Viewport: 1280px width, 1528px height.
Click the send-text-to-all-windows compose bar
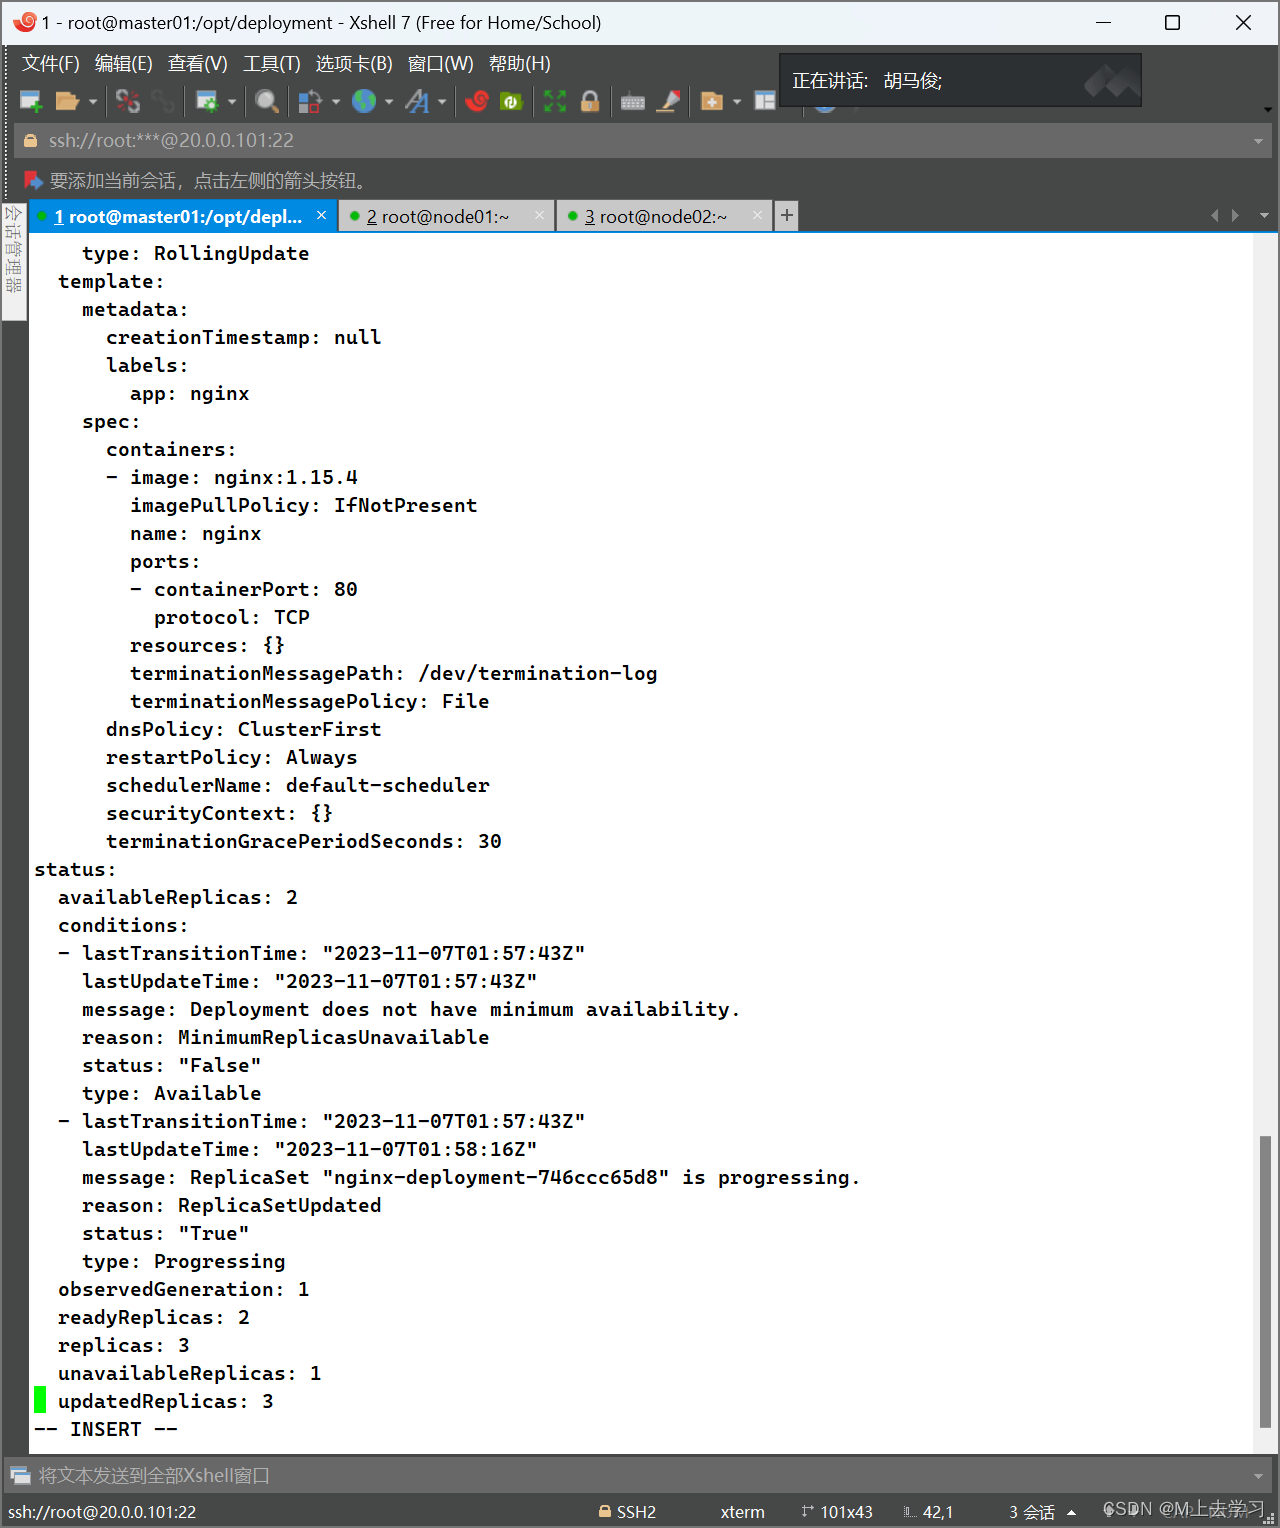coord(640,1475)
